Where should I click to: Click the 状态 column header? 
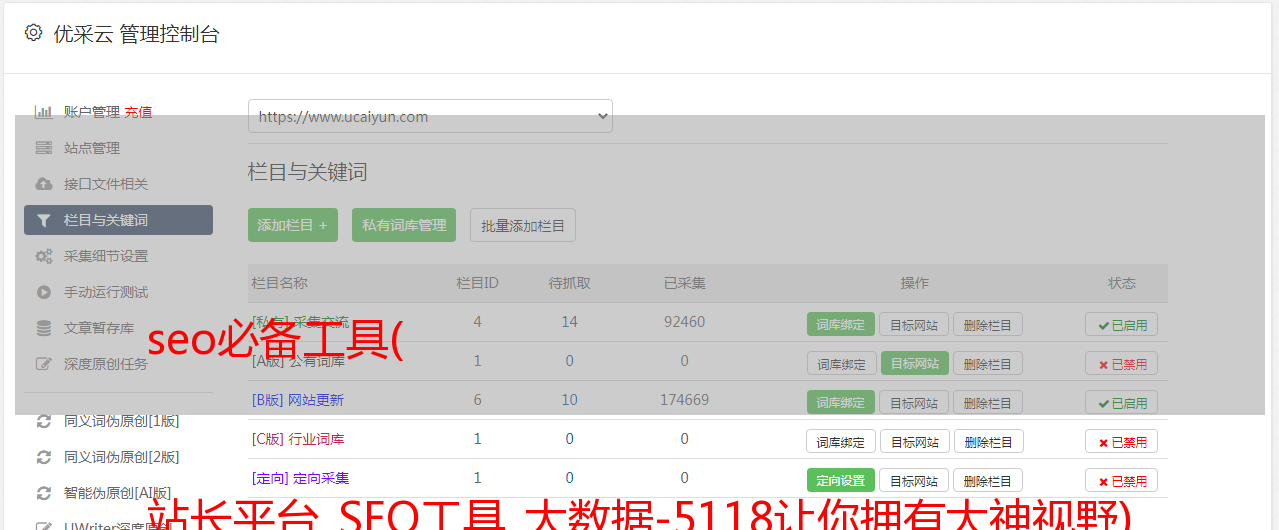pyautogui.click(x=1122, y=283)
